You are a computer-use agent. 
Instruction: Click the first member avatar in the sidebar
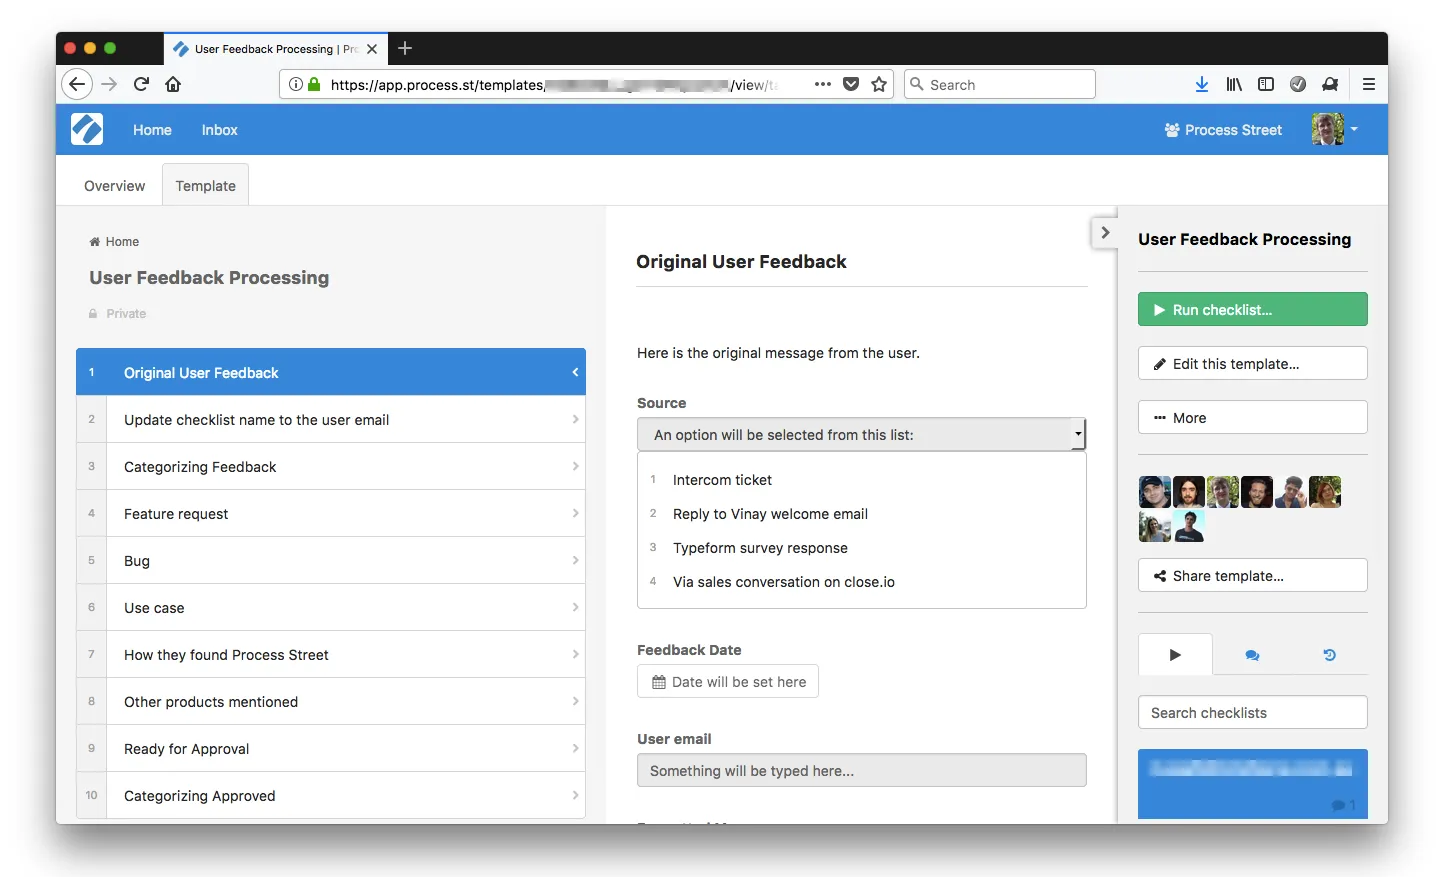pos(1155,492)
